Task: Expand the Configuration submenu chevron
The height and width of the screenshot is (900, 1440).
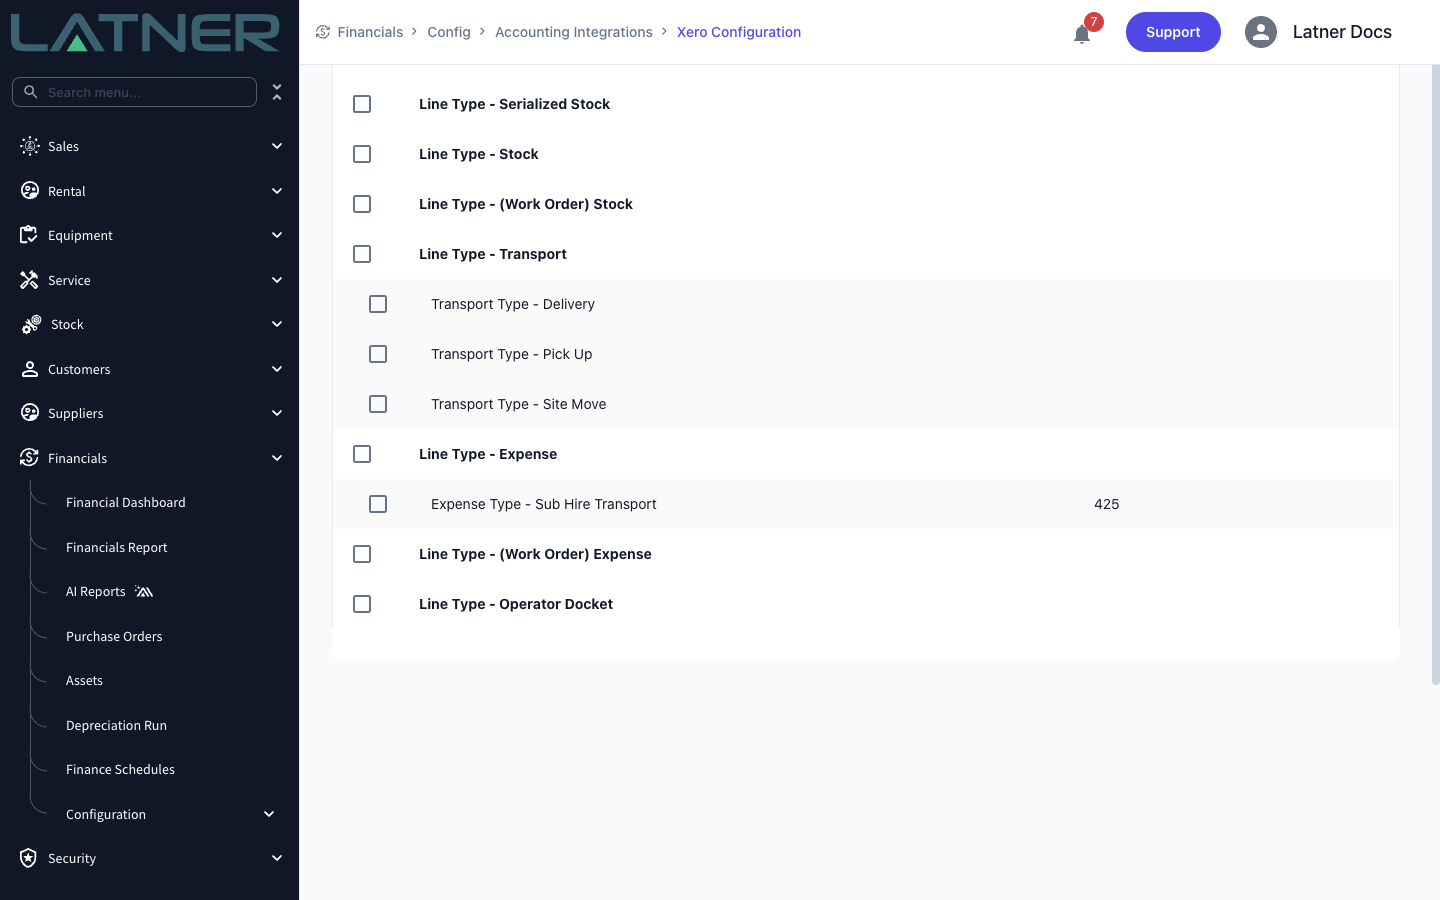Action: [x=269, y=814]
